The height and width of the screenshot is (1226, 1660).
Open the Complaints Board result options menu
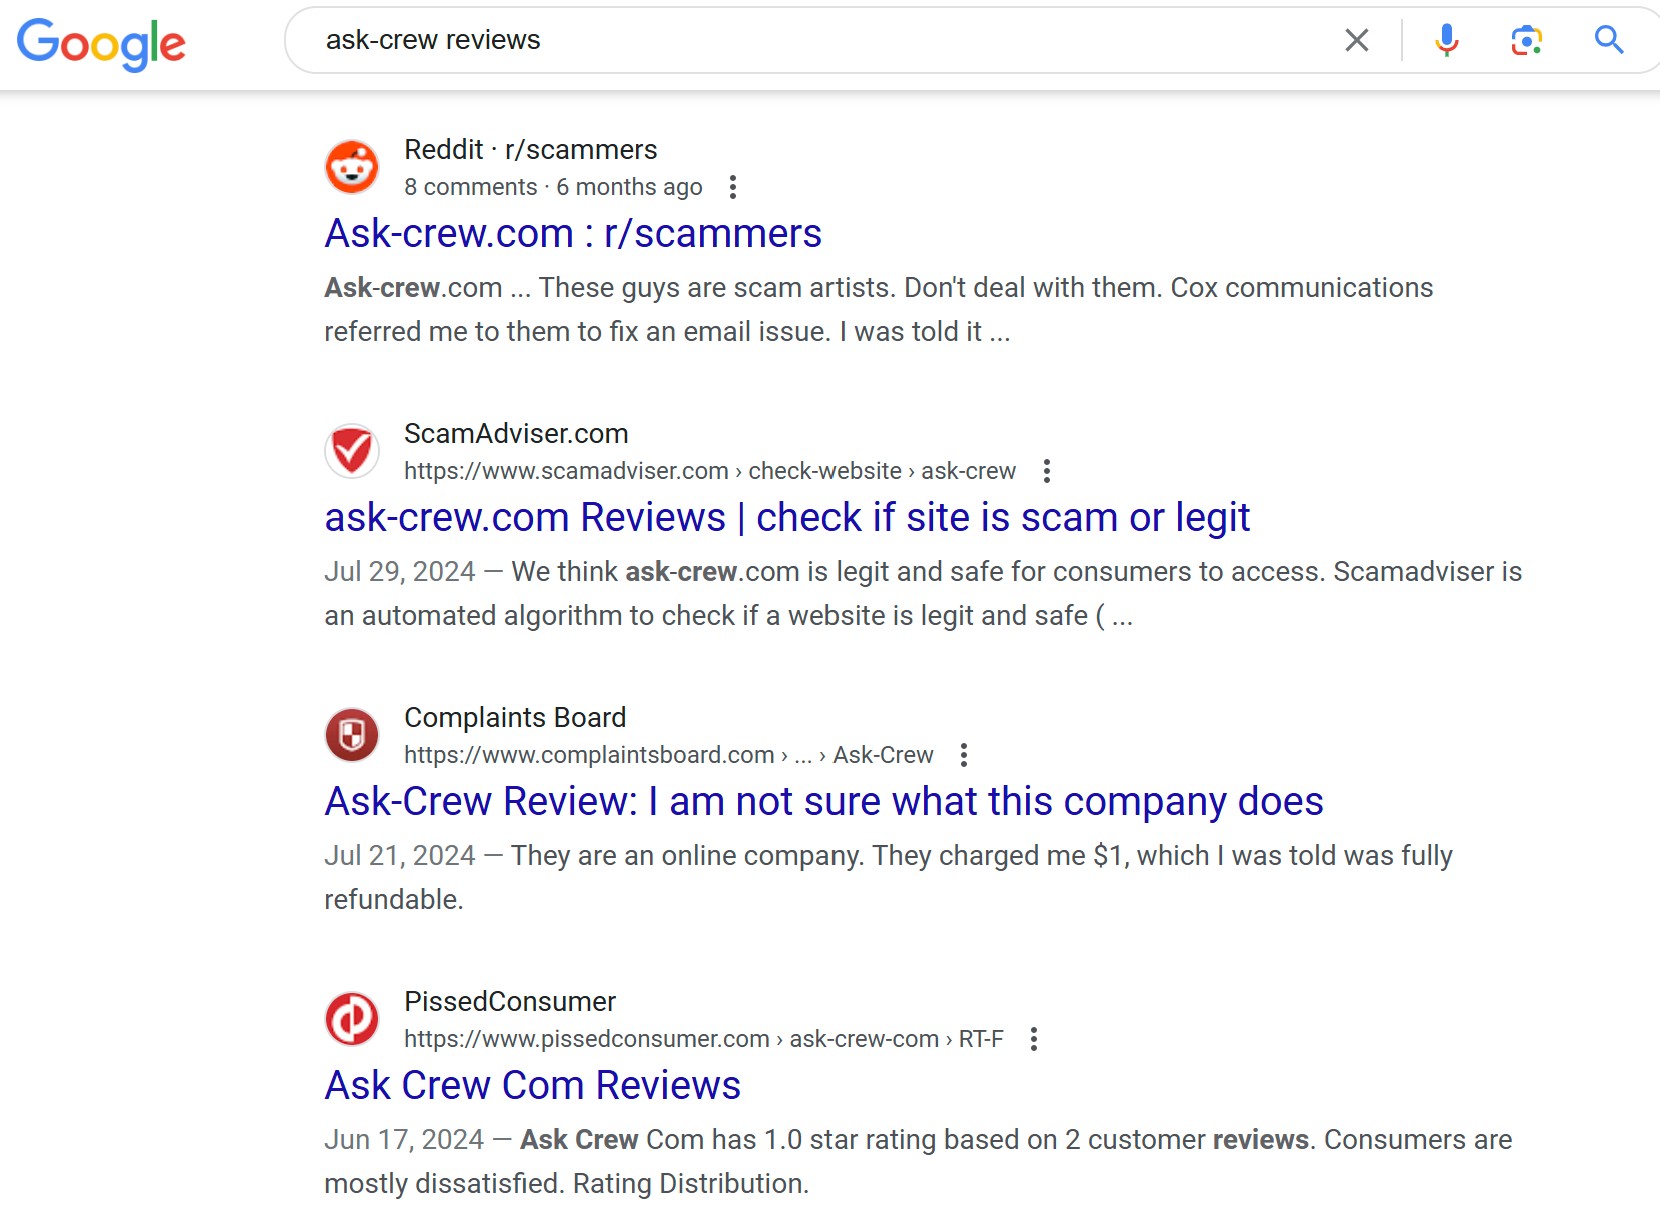[964, 755]
